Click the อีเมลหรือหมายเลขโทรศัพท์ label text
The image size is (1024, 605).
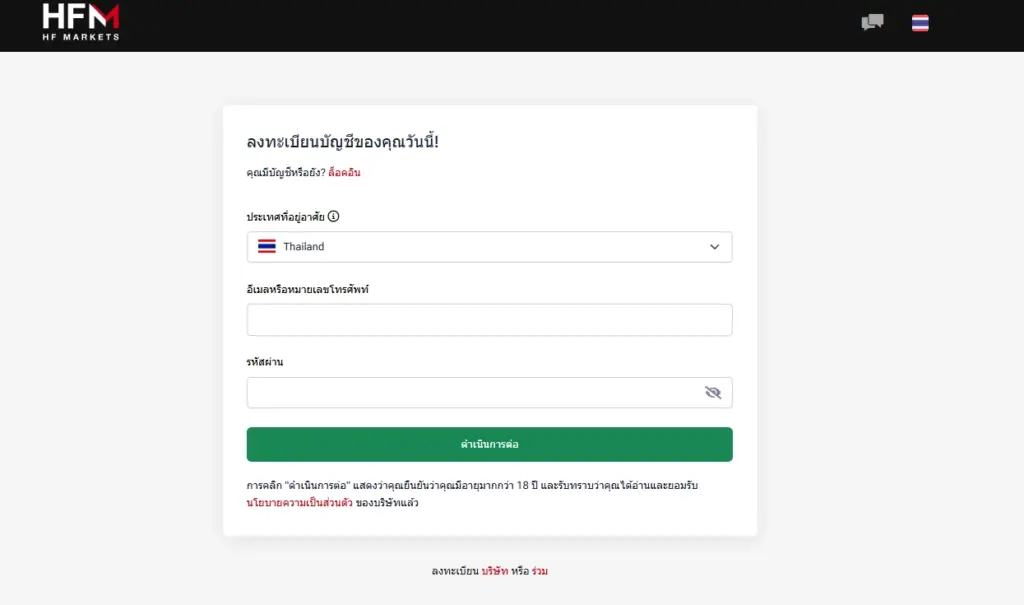[308, 290]
